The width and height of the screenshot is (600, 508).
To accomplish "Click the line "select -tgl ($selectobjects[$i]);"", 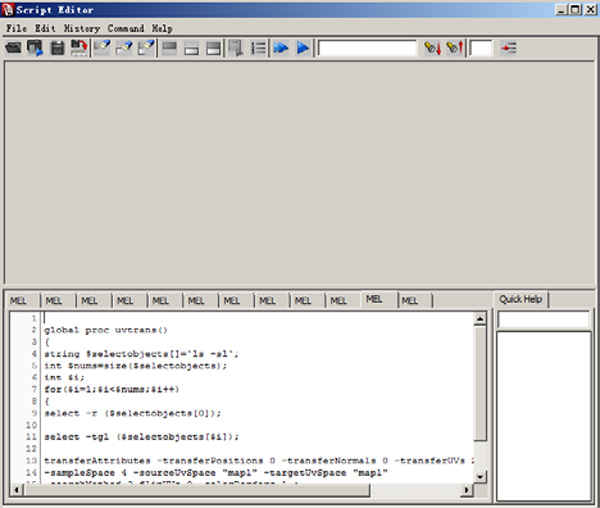I will pyautogui.click(x=141, y=437).
